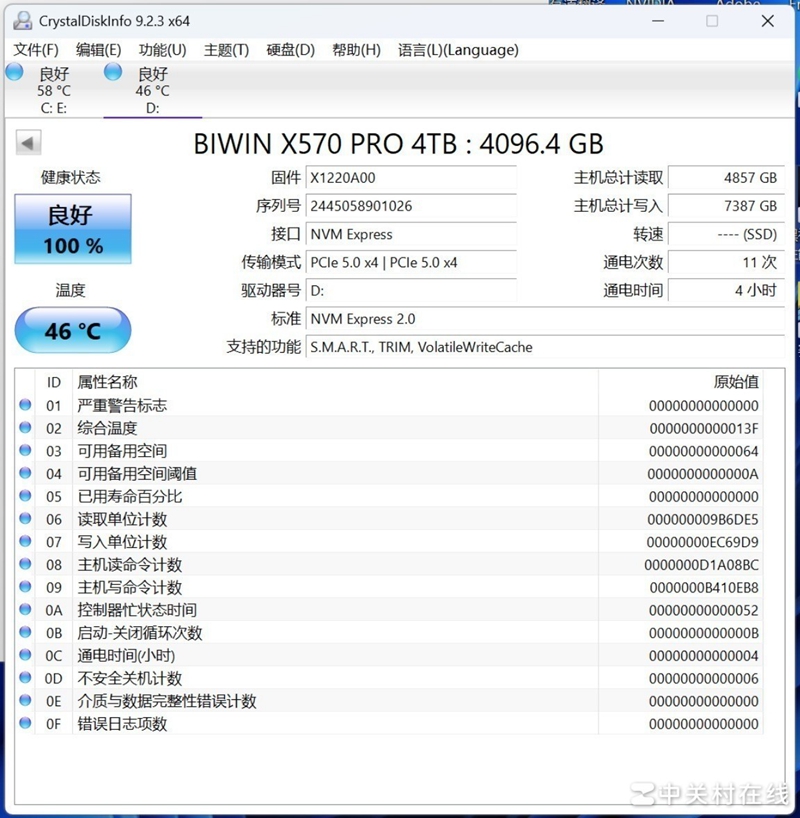Image resolution: width=800 pixels, height=818 pixels.
Task: Click raw value 0000000D1A08BC
Action: pyautogui.click(x=701, y=564)
